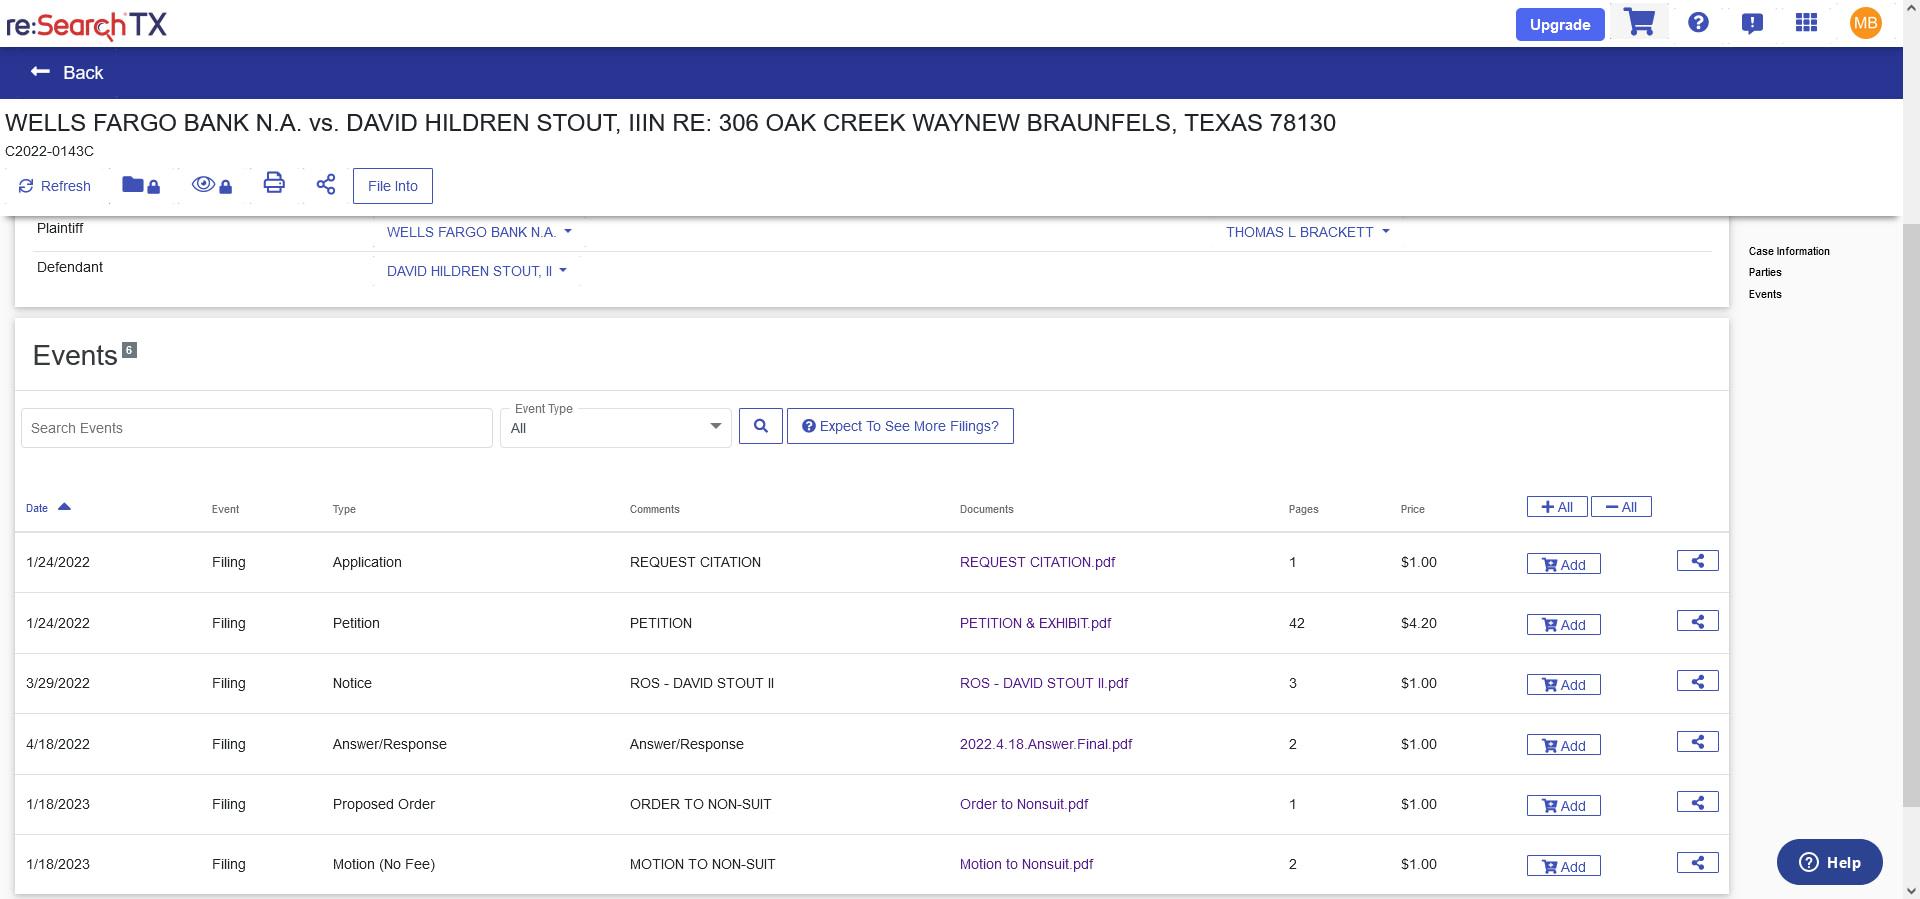Viewport: 1920px width, 899px height.
Task: Expand DAVID HILDREN STOUT, II party dropdown
Action: [477, 271]
